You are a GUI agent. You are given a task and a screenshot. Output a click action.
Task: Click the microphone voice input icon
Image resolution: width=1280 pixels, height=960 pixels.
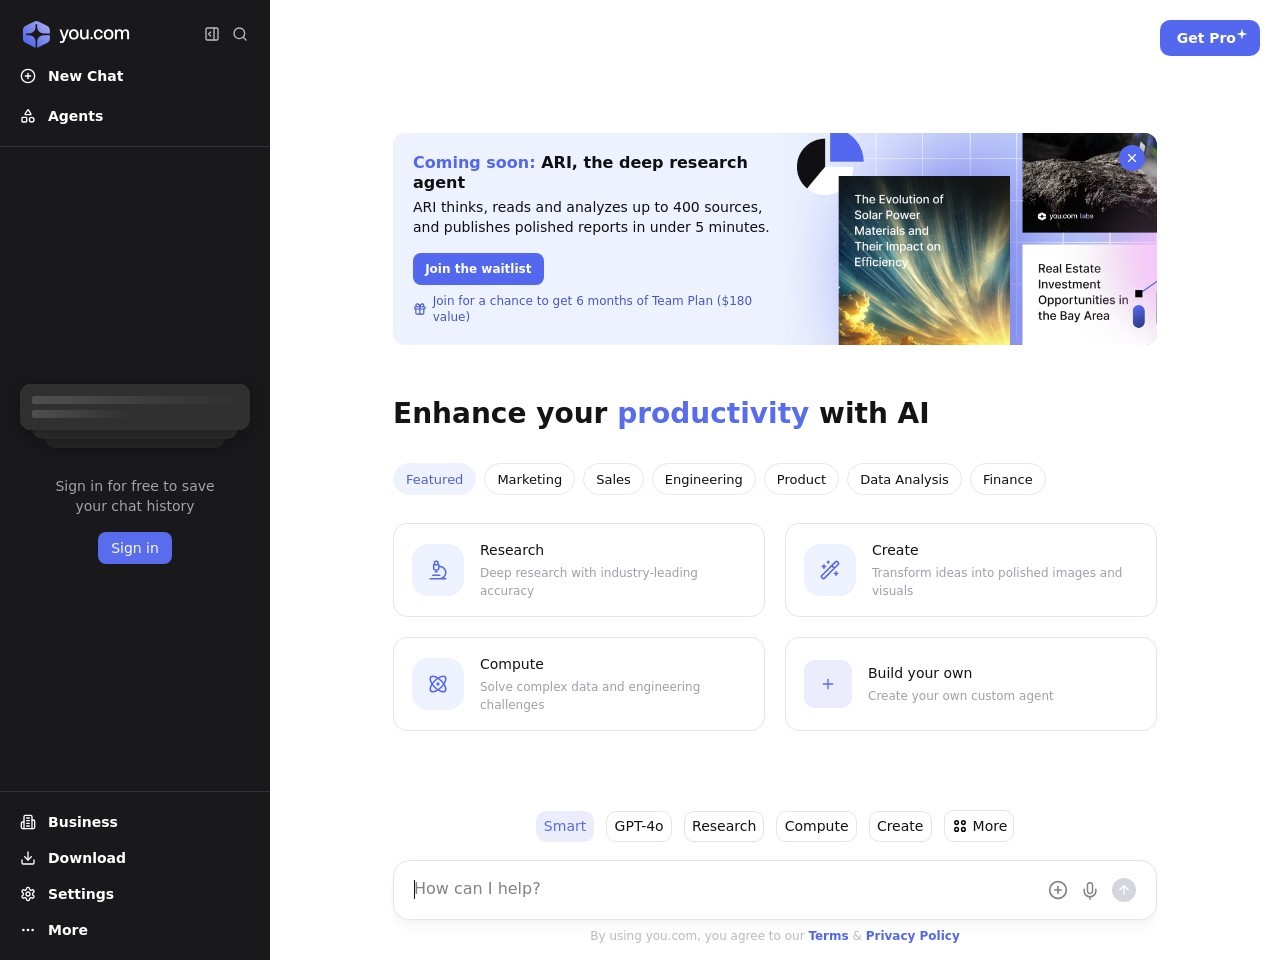pyautogui.click(x=1090, y=890)
